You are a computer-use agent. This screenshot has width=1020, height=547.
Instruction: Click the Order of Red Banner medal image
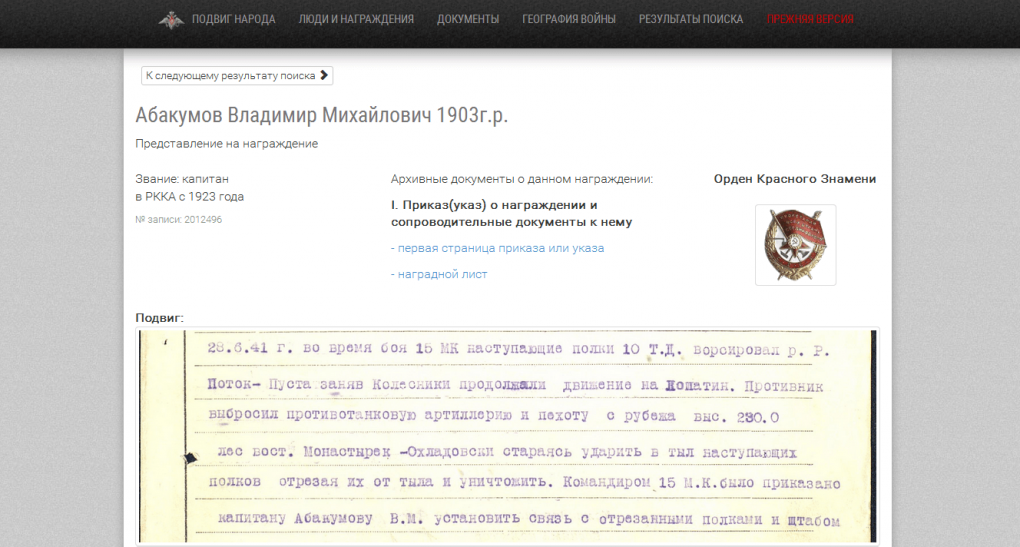tap(795, 245)
